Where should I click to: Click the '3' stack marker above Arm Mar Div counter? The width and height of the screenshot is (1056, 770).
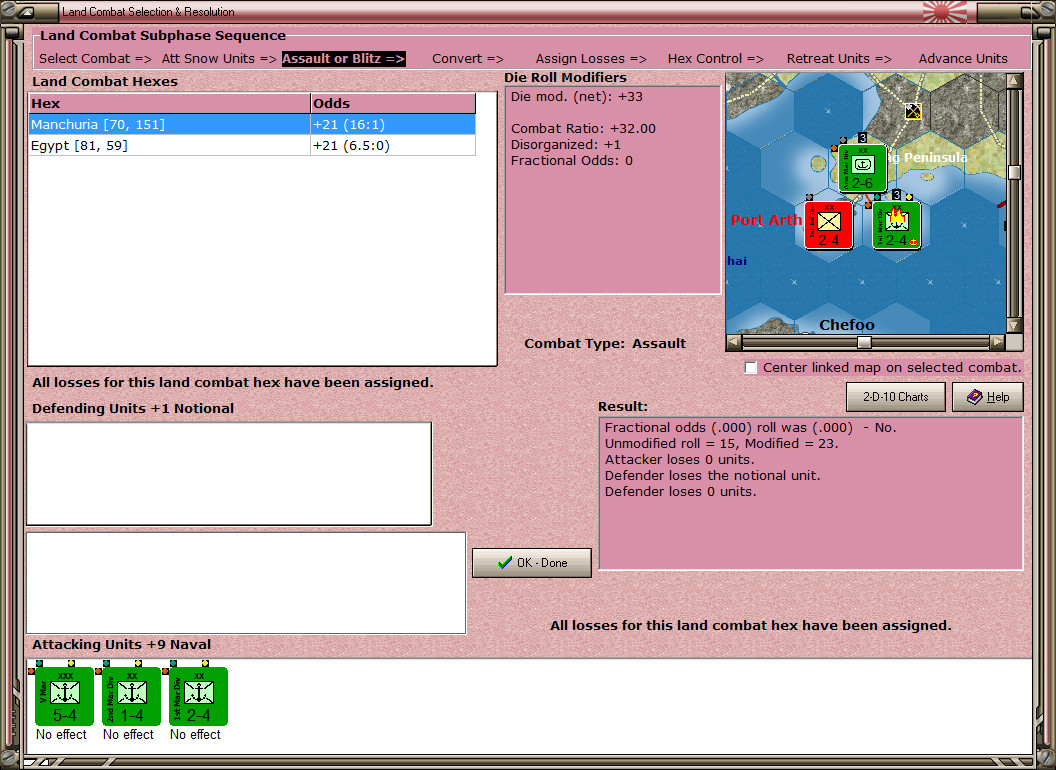click(x=862, y=138)
